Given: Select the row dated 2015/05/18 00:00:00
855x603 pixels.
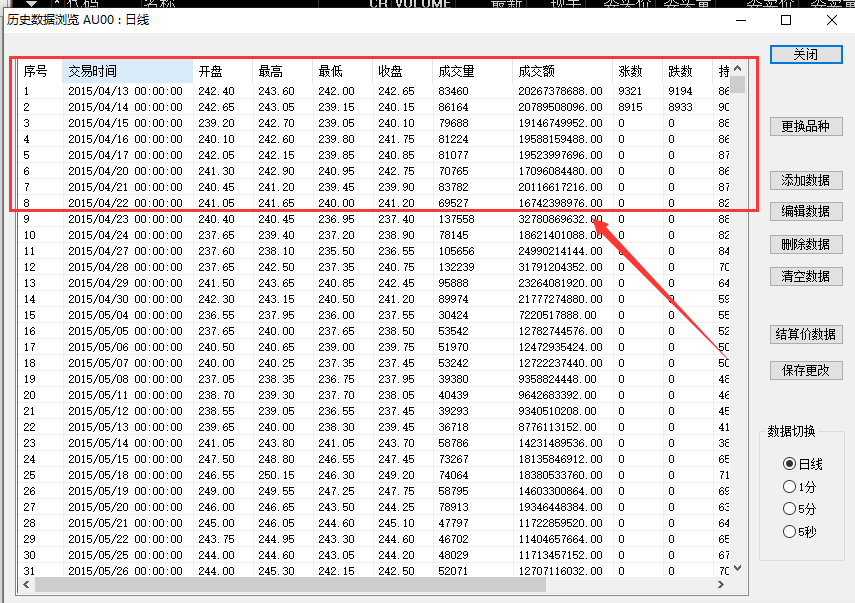Looking at the screenshot, I should point(374,475).
